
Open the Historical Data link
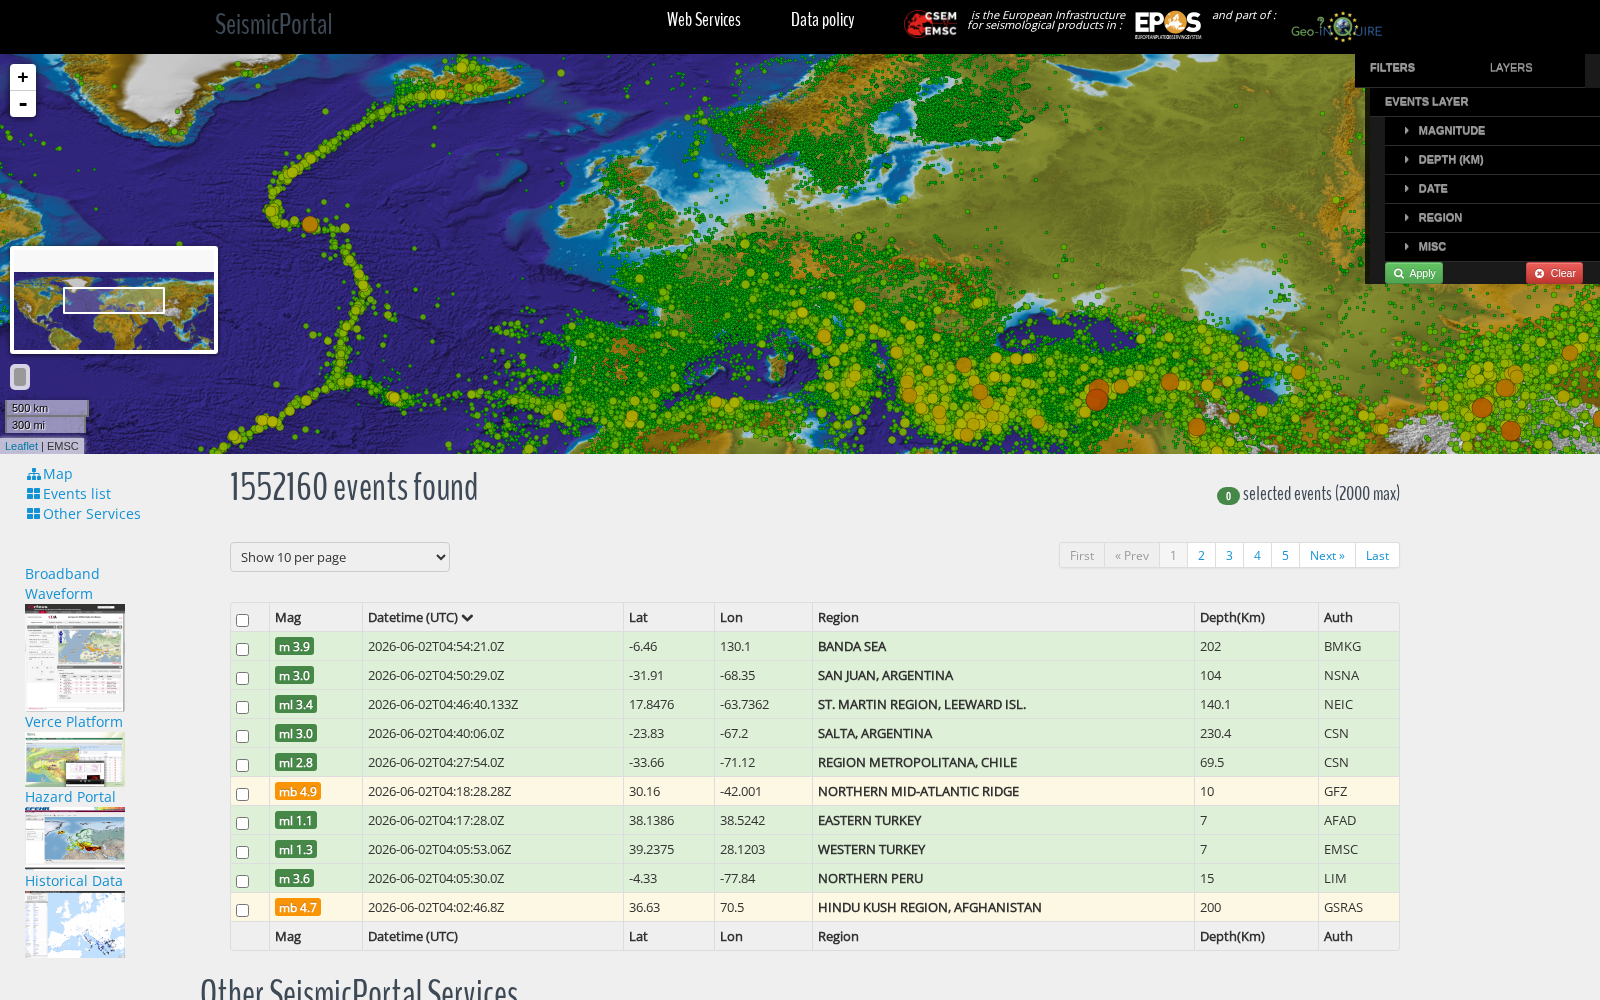[x=74, y=881]
